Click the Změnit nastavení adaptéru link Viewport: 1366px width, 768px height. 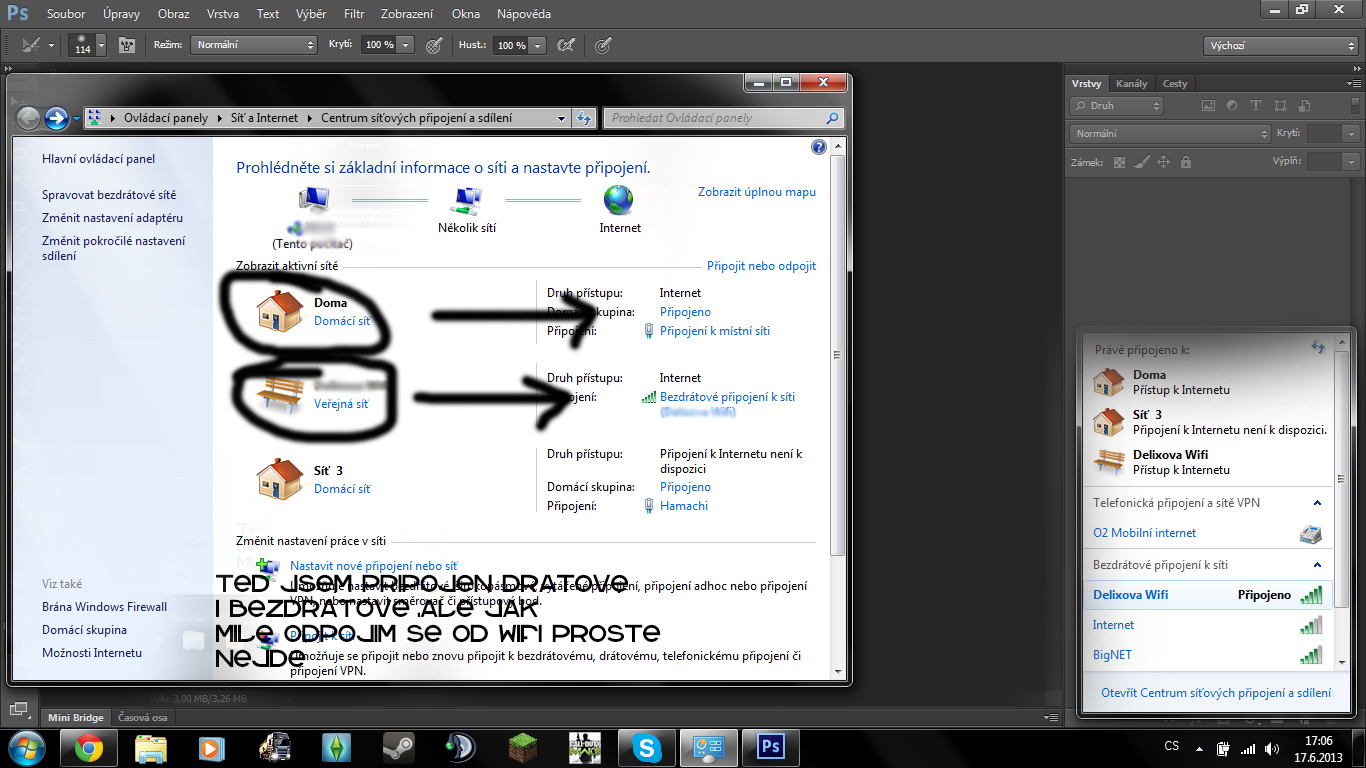(x=112, y=218)
